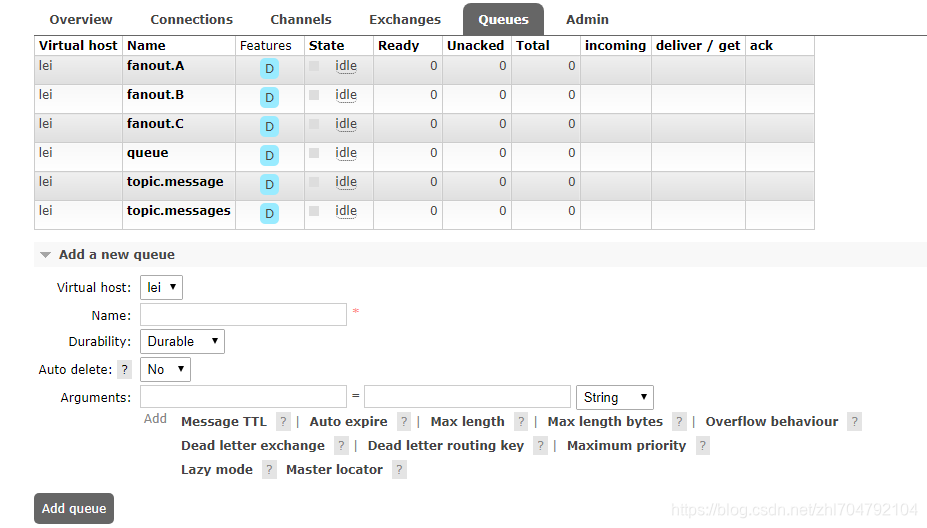The height and width of the screenshot is (528, 927).
Task: Sort by Virtual host column header
Action: pyautogui.click(x=78, y=46)
